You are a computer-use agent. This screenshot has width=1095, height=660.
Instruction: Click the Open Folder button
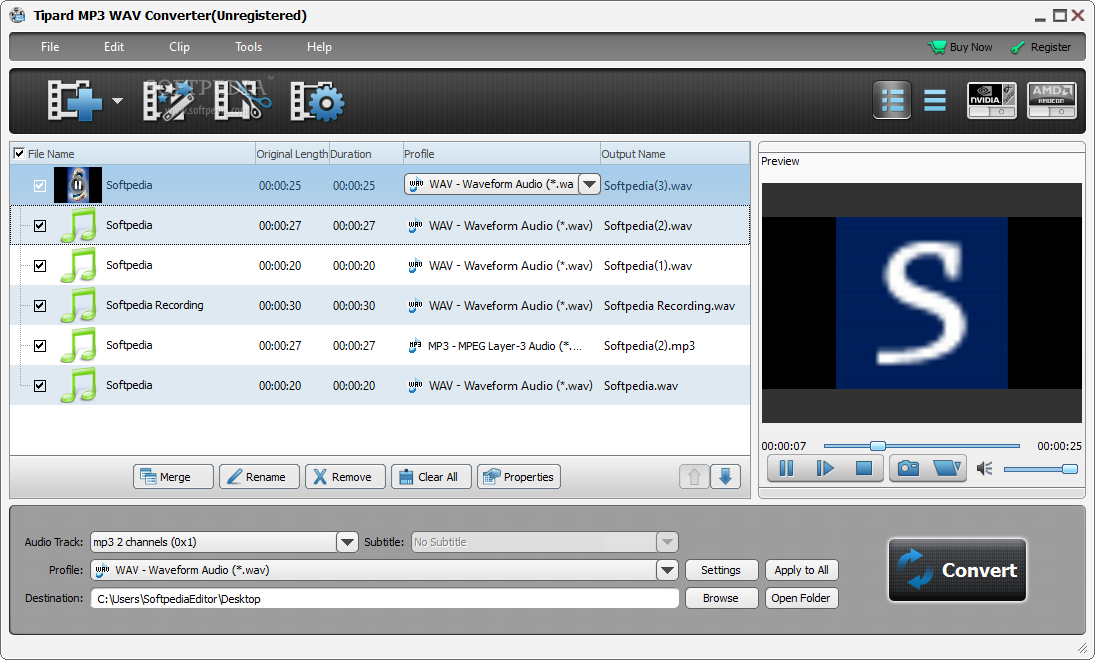click(x=801, y=598)
